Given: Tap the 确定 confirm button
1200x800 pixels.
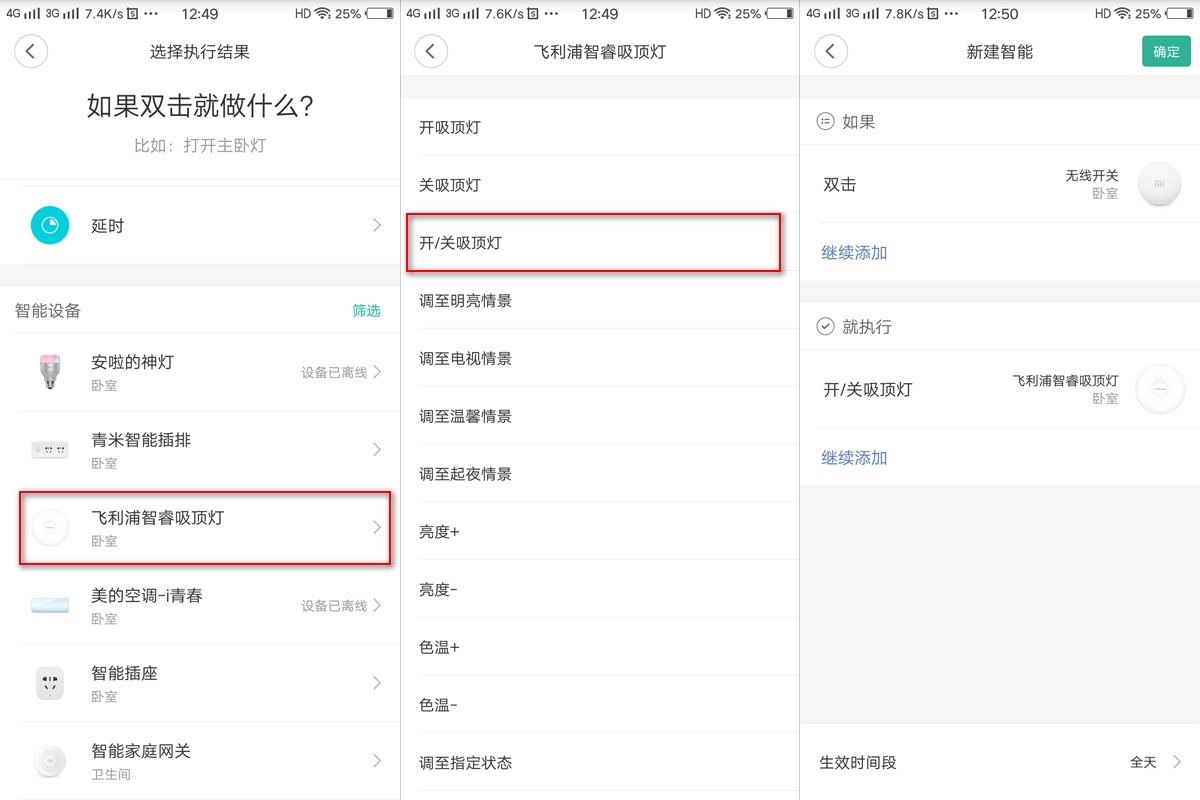Looking at the screenshot, I should coord(1166,51).
